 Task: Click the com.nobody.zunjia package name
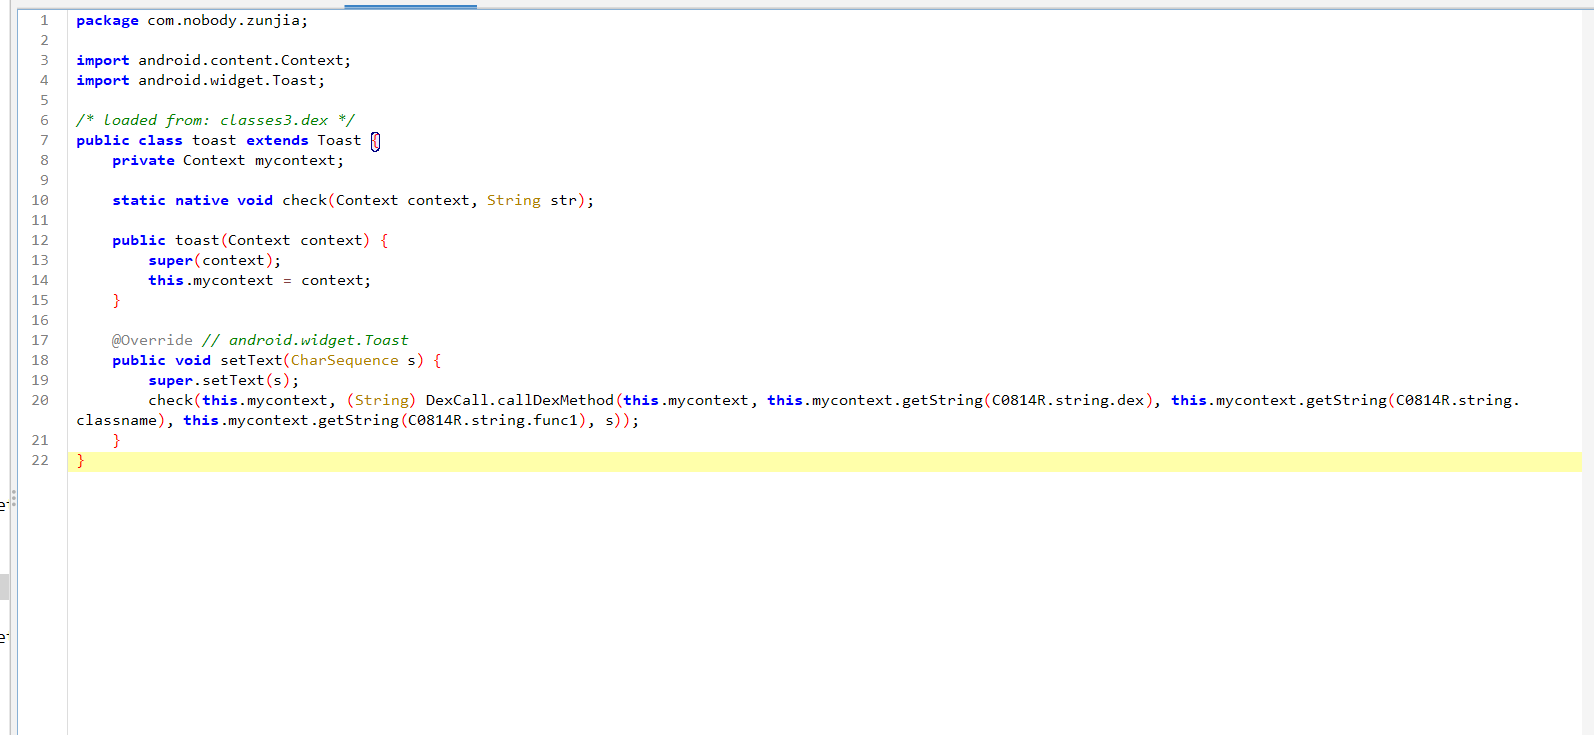coord(224,20)
